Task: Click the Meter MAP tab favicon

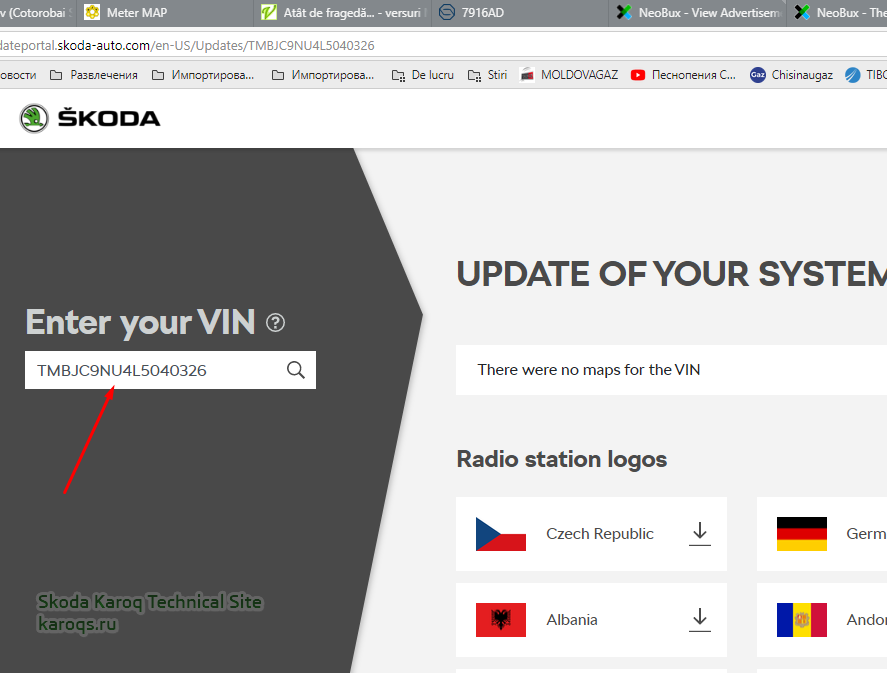Action: tap(92, 12)
